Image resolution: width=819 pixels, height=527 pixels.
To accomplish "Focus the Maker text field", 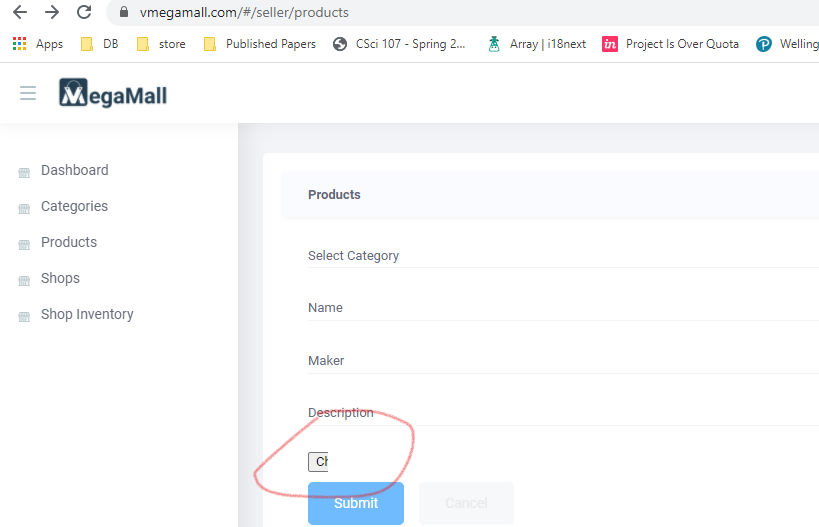I will 560,360.
